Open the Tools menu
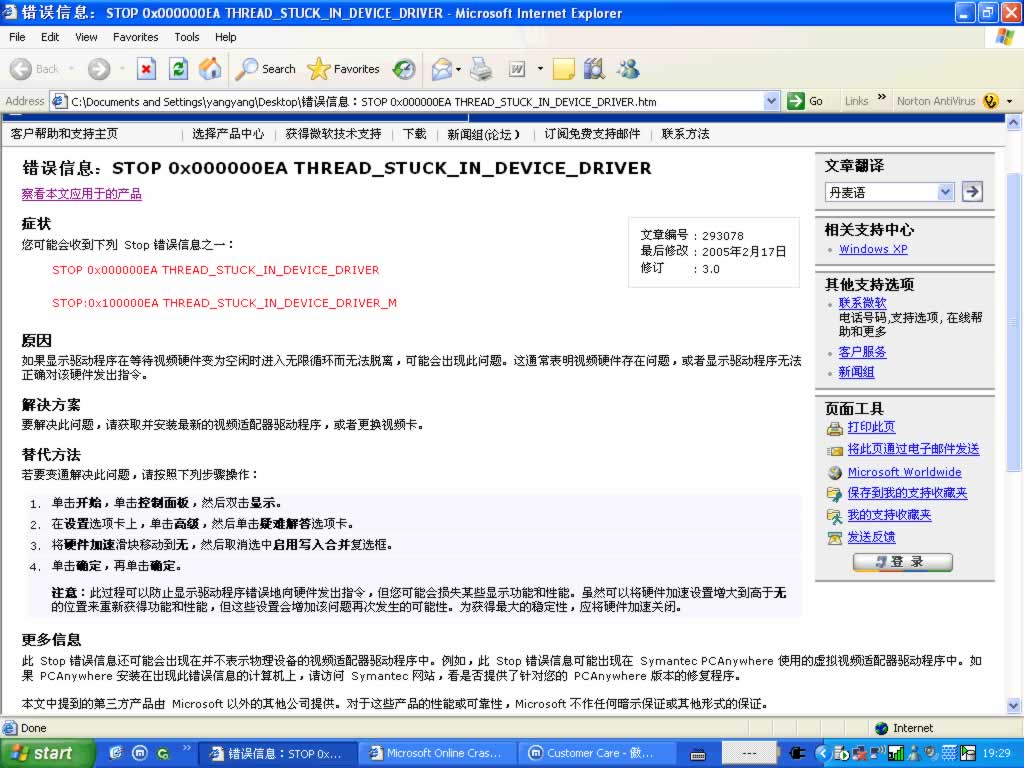This screenshot has height=768, width=1024. 187,37
